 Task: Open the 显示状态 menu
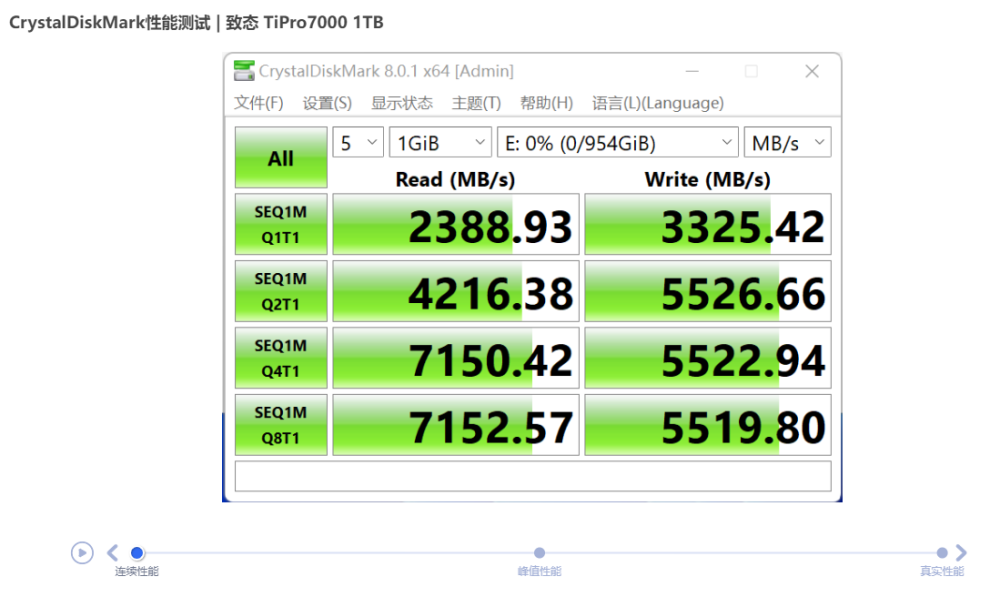[x=402, y=103]
